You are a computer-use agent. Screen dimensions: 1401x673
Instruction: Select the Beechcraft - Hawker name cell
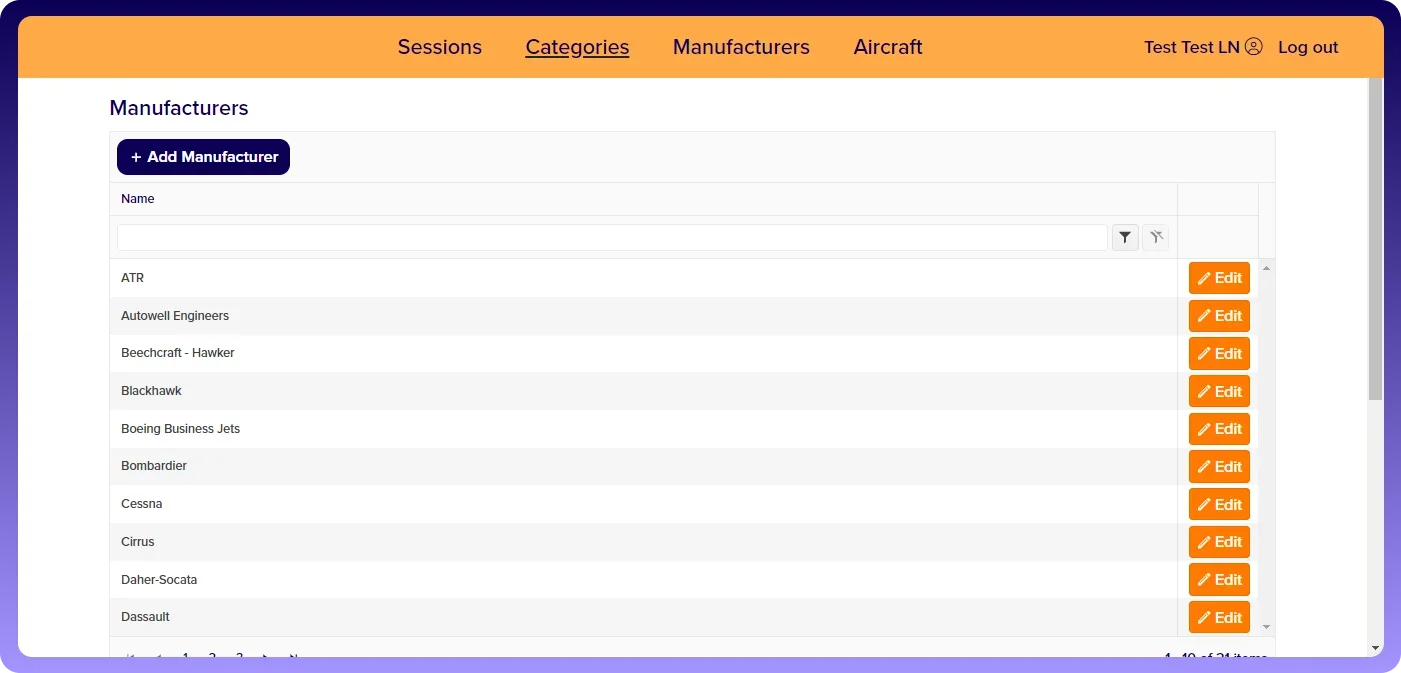(644, 353)
